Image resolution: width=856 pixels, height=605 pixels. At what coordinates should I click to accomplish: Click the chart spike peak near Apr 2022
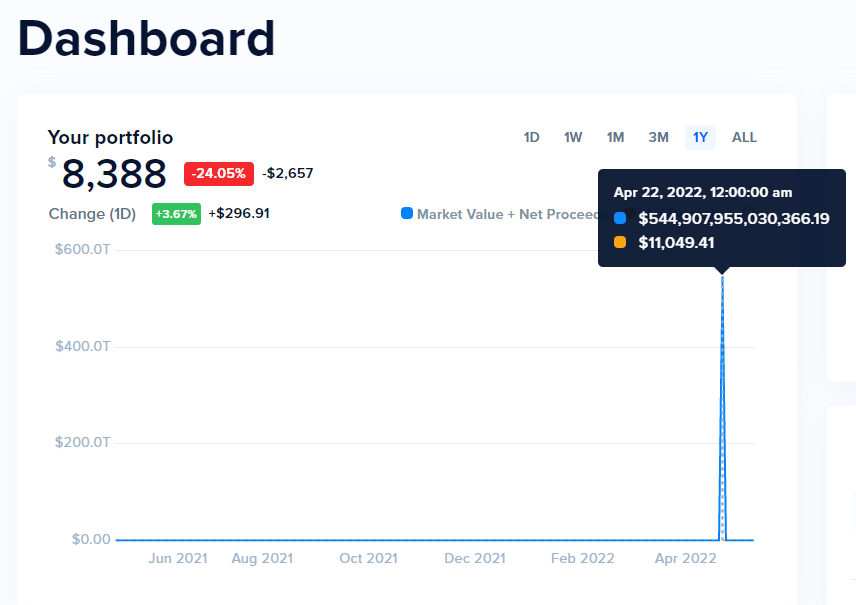click(x=722, y=278)
